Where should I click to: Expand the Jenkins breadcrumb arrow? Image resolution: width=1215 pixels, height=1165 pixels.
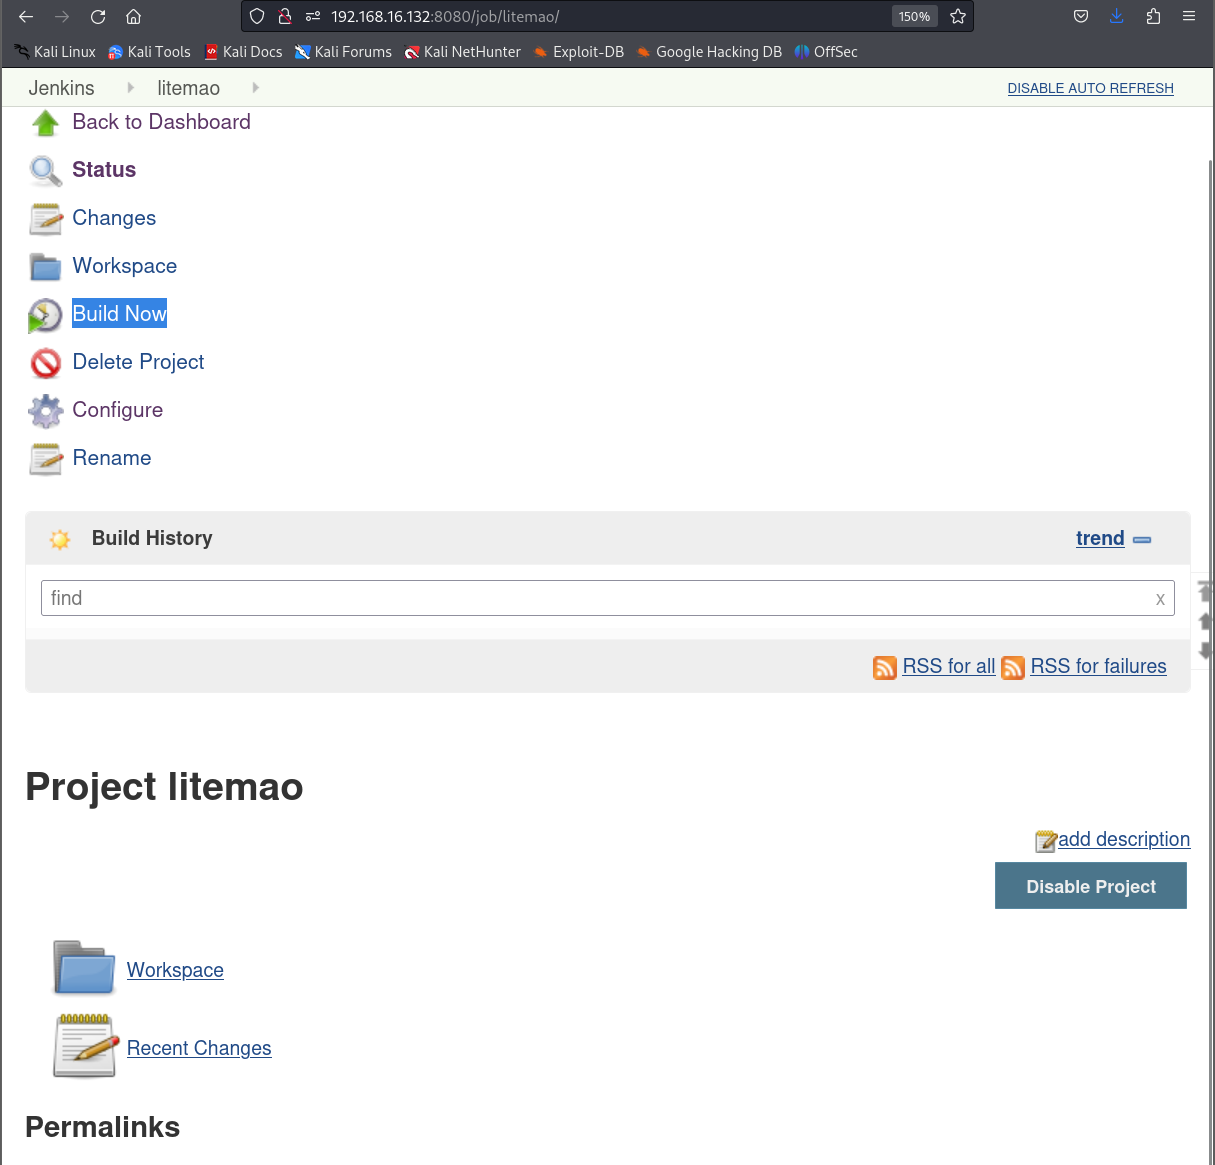(x=131, y=88)
